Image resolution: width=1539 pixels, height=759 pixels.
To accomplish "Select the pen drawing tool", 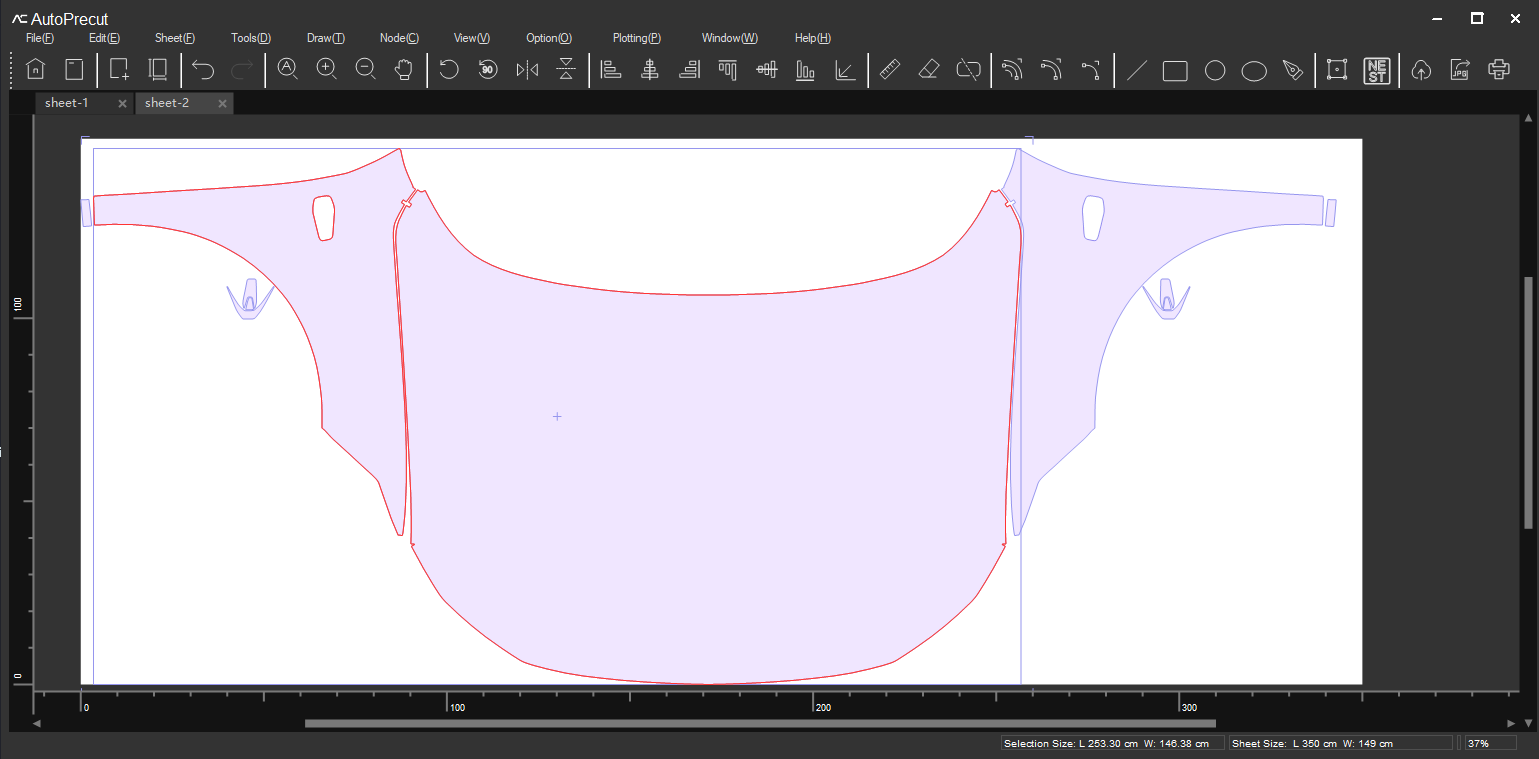I will (x=1293, y=70).
